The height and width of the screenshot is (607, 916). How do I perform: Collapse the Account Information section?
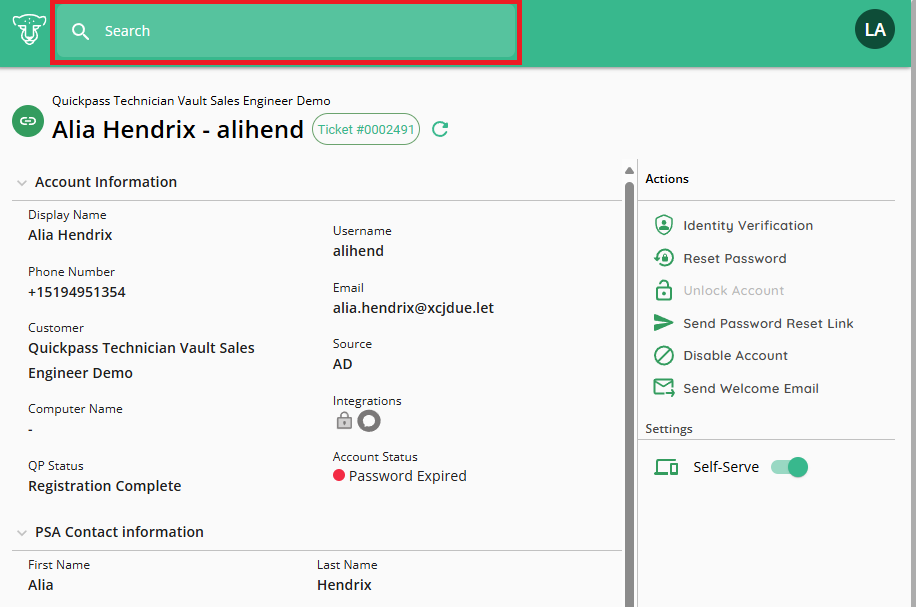22,183
